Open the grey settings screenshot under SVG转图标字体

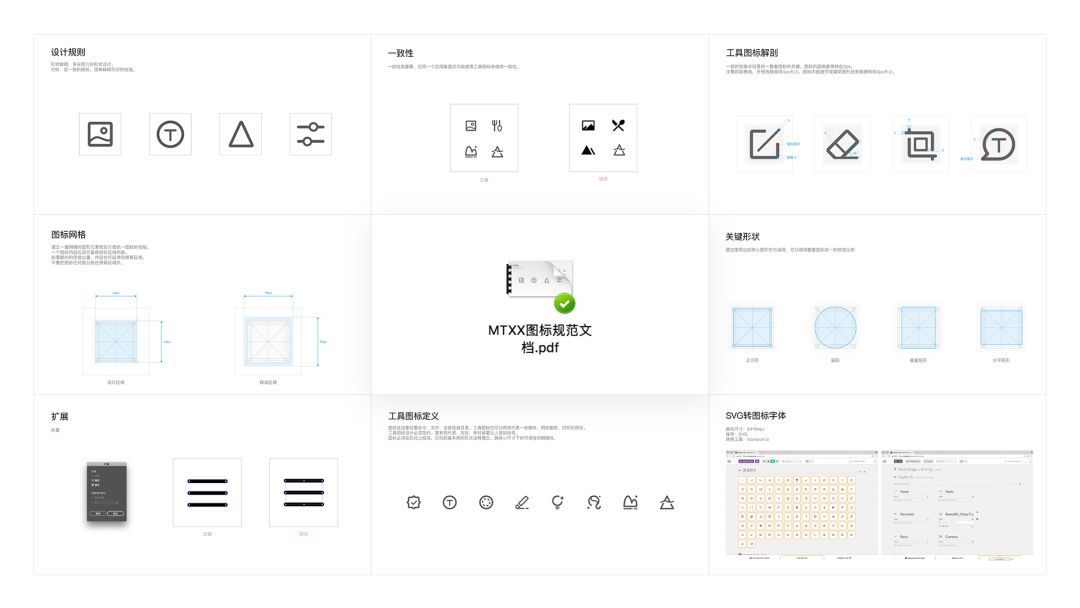click(x=957, y=503)
